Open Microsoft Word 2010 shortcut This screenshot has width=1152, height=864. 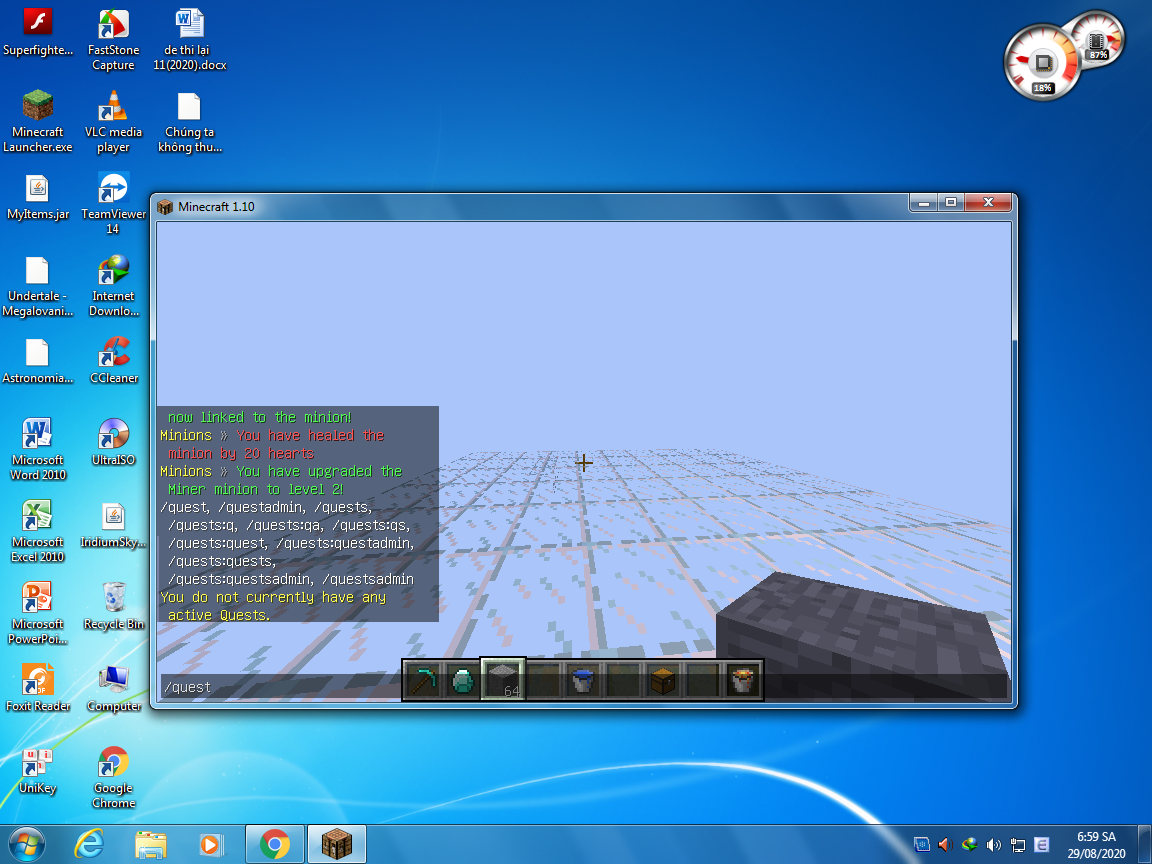point(37,450)
